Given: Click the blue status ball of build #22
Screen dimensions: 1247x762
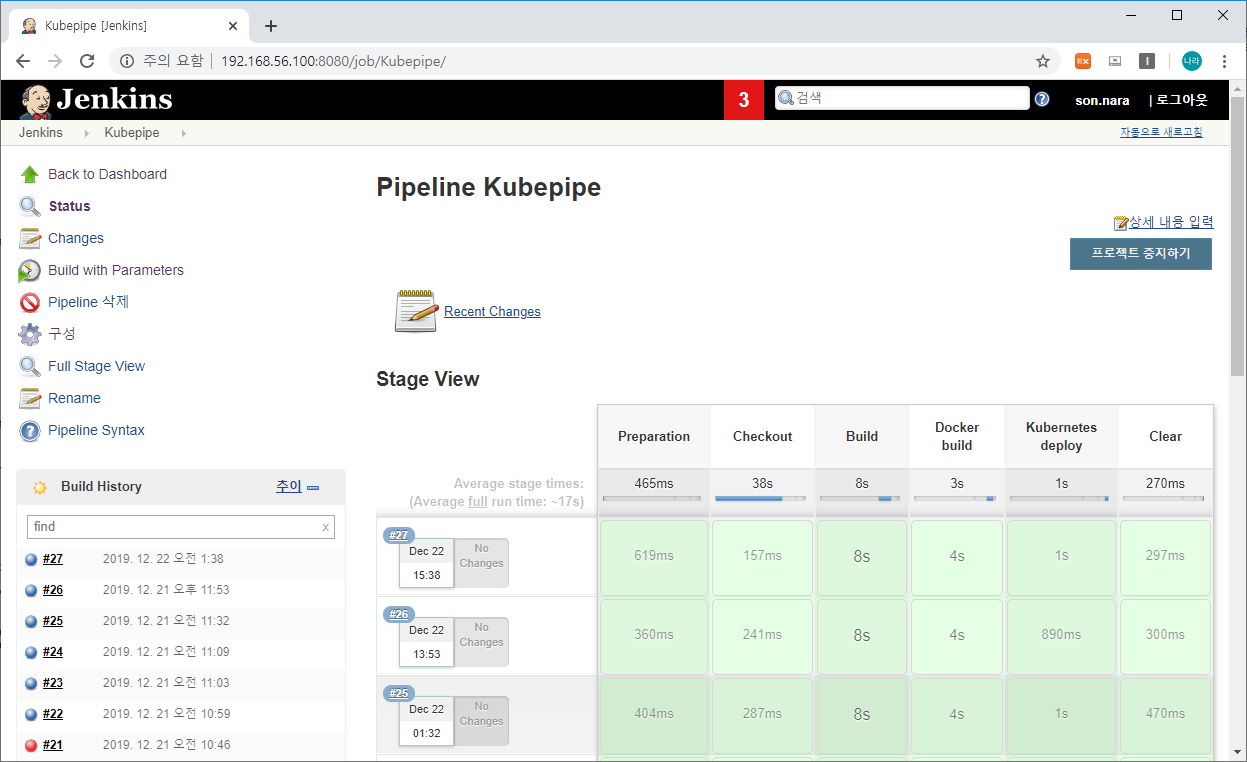Looking at the screenshot, I should 31,714.
